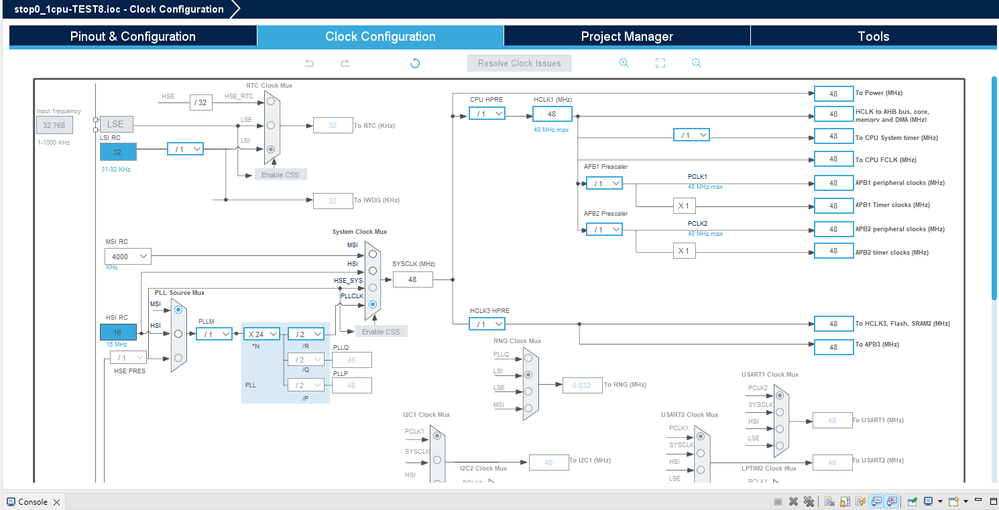Open the HCLK3 HPRE /1 dropdown
999x510 pixels.
coord(487,324)
